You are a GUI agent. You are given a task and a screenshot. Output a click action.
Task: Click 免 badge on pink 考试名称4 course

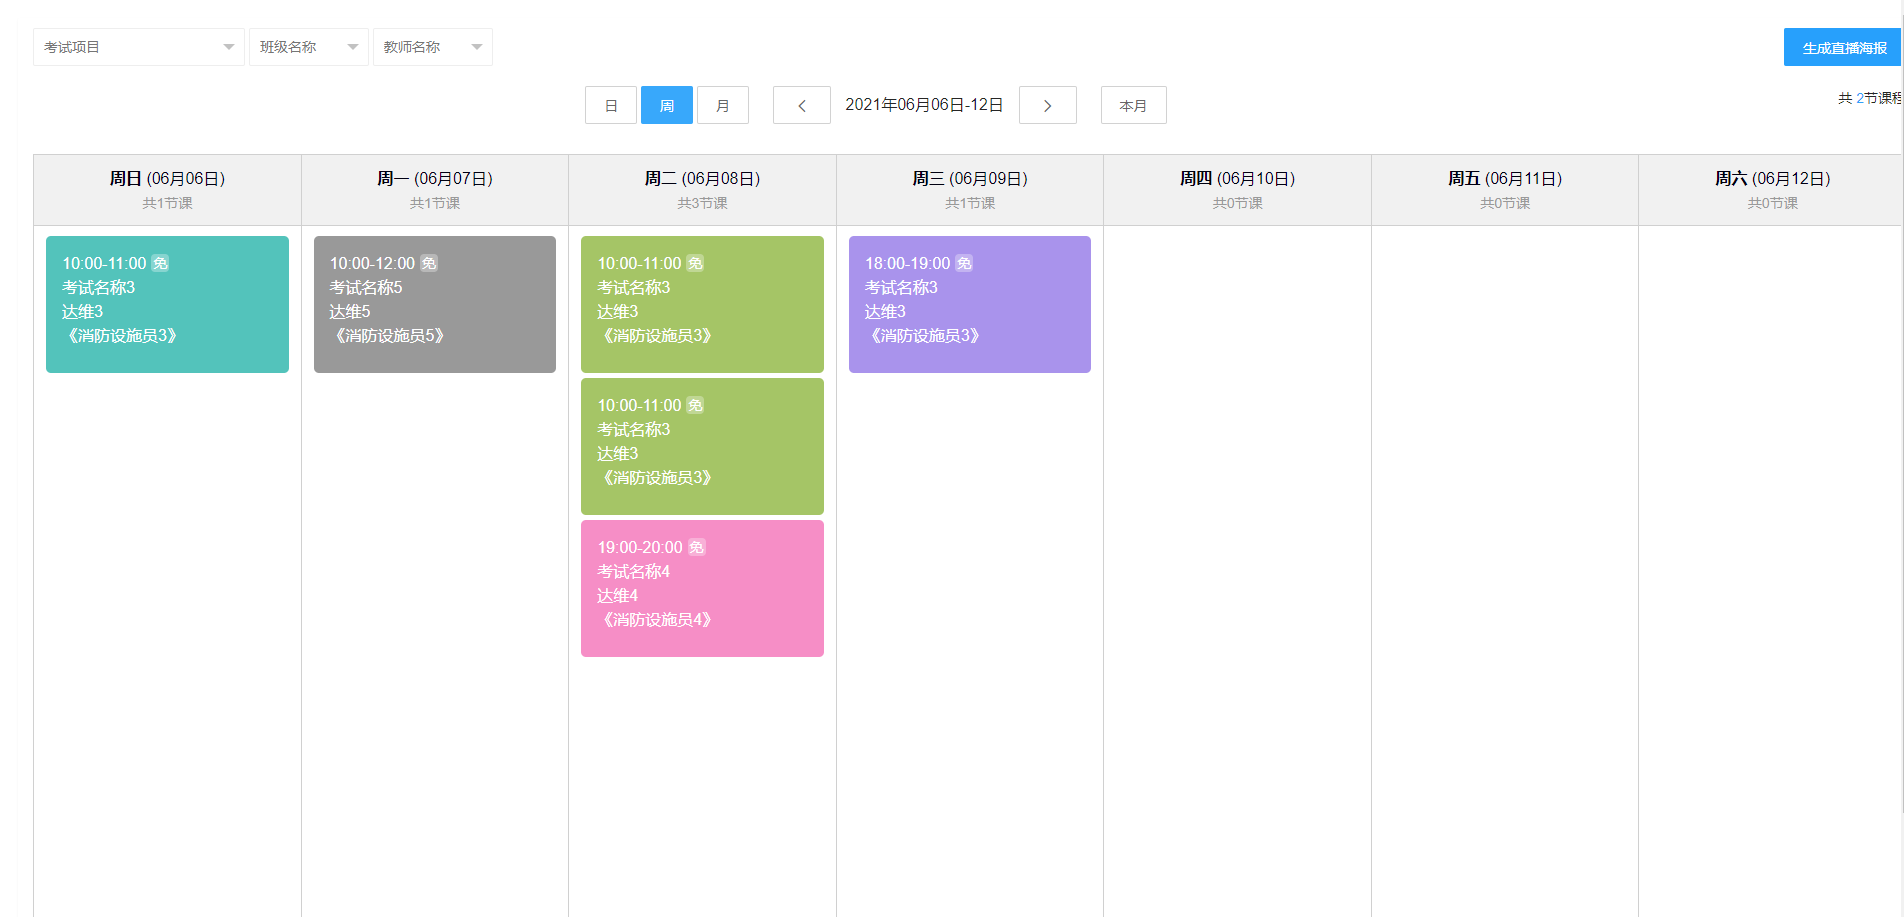(697, 546)
